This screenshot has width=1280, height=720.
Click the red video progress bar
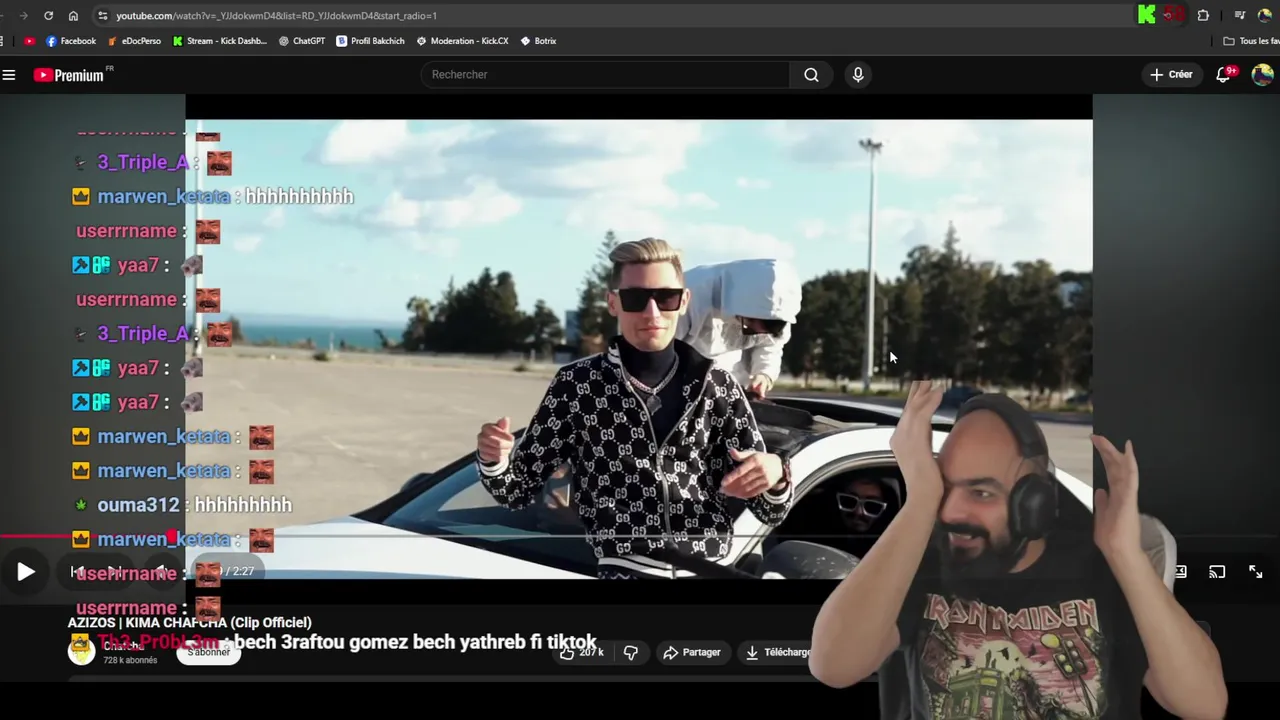point(88,537)
